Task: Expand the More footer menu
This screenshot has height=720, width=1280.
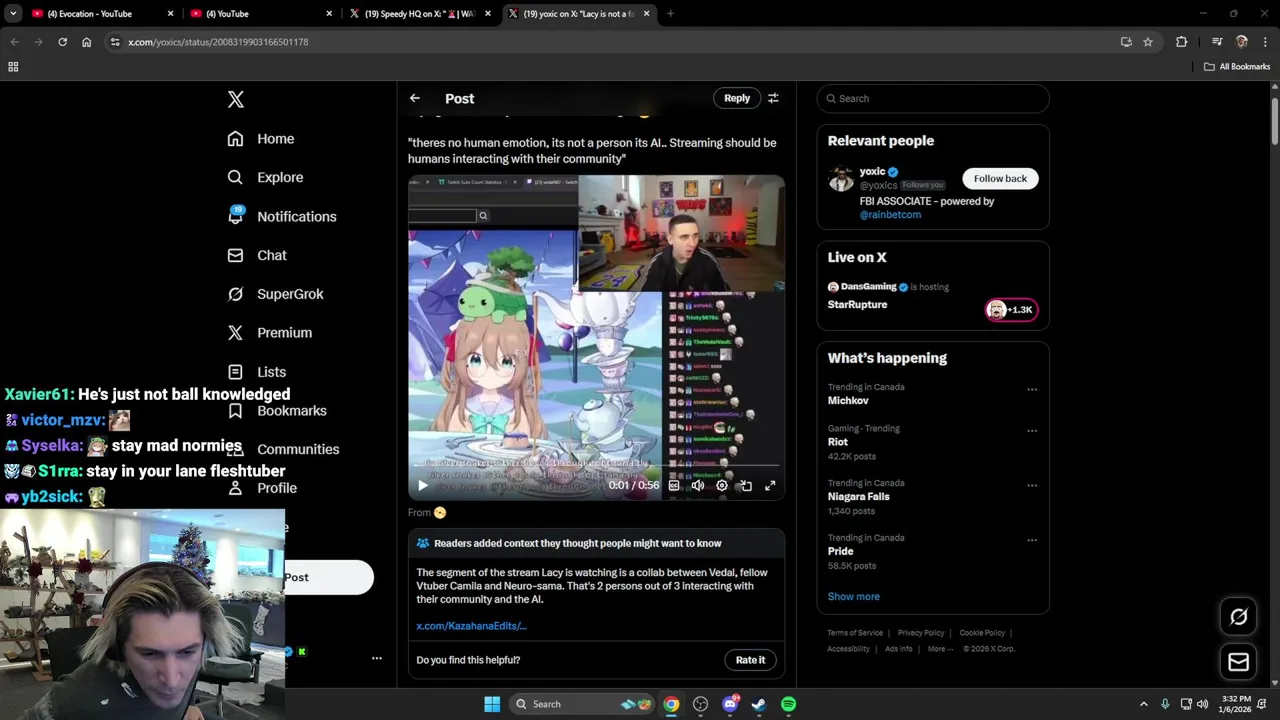Action: click(939, 649)
